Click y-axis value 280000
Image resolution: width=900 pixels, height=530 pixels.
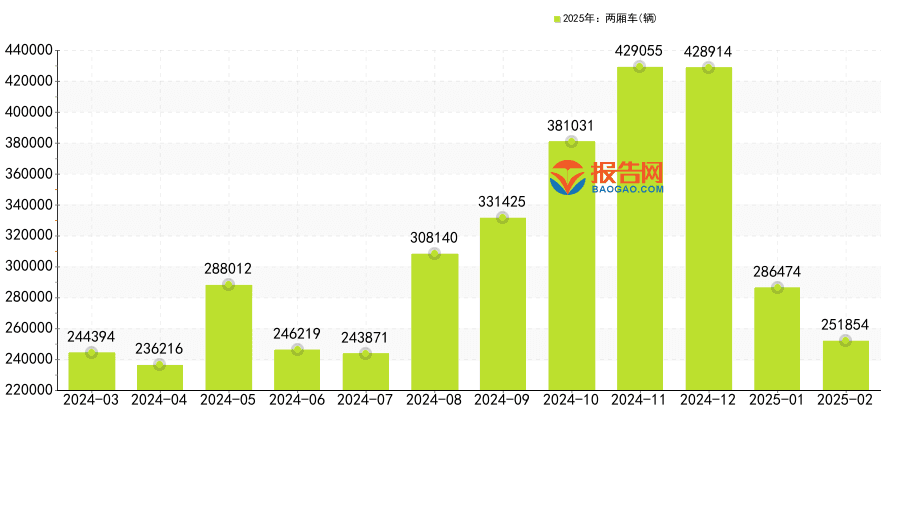pyautogui.click(x=29, y=297)
